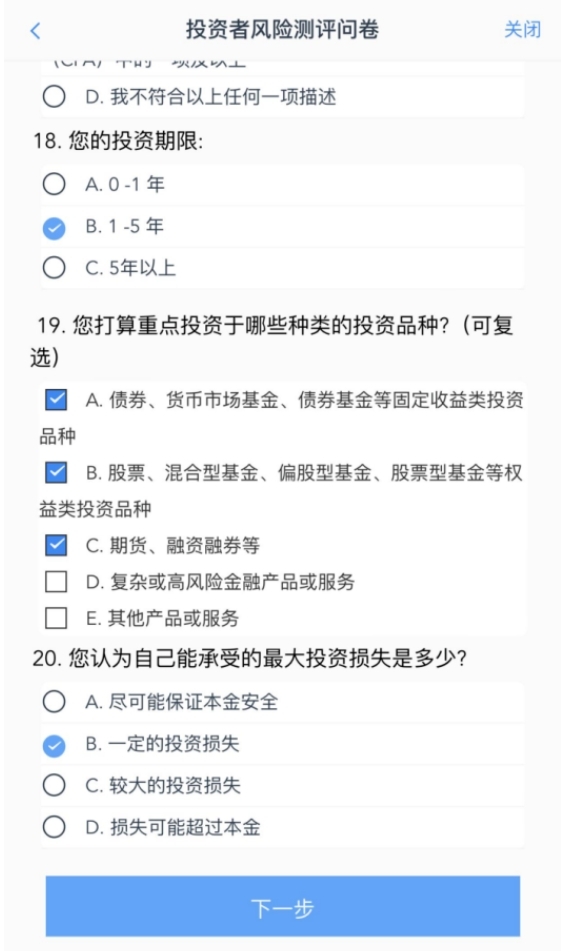This screenshot has height=951, width=561.
Task: Go back using the top-left arrow
Action: pyautogui.click(x=35, y=30)
